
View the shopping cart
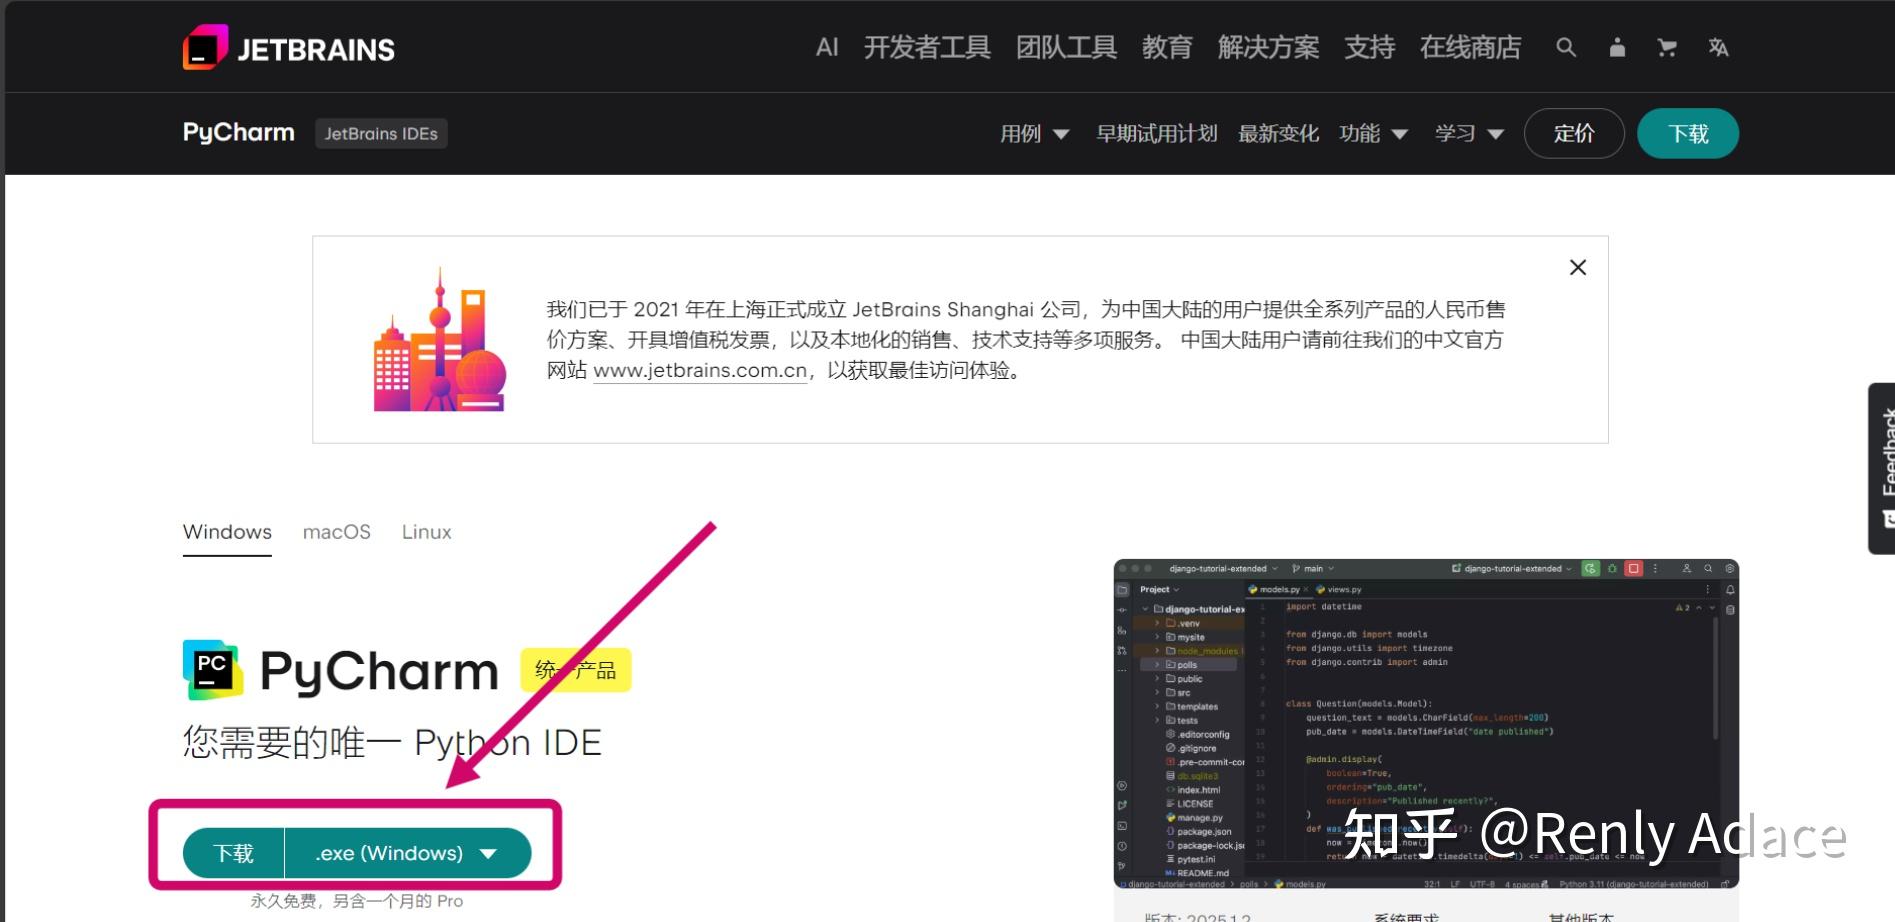pos(1667,47)
